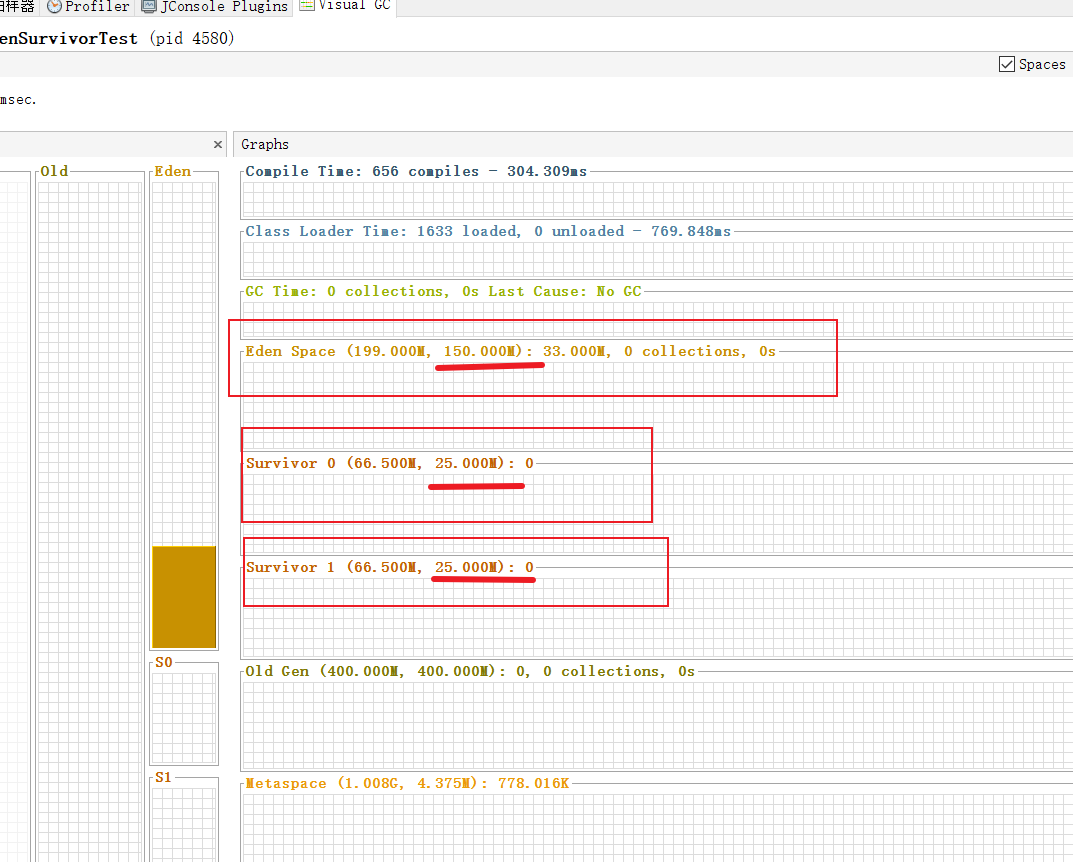1073x862 pixels.
Task: Click the Eden Space graph label
Action: 510,352
